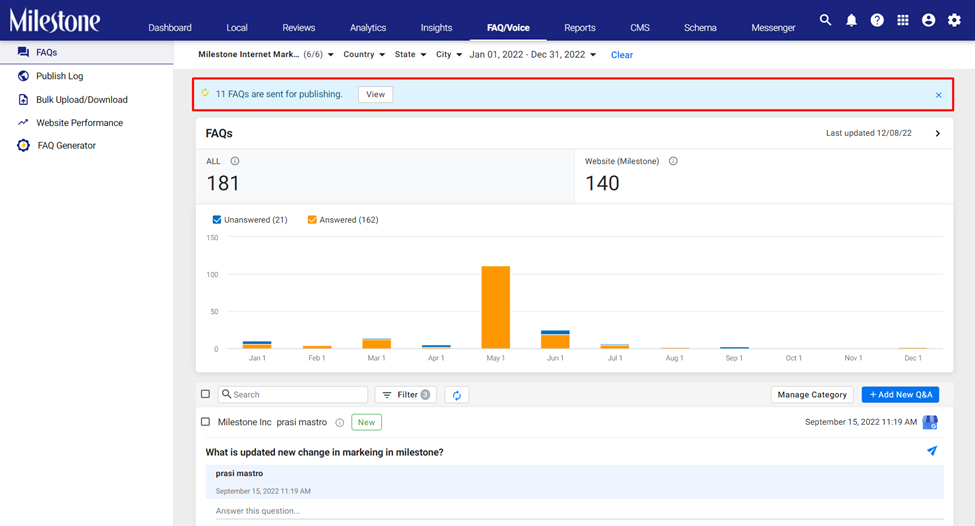975x526 pixels.
Task: Open the settings gear icon
Action: pyautogui.click(x=954, y=21)
